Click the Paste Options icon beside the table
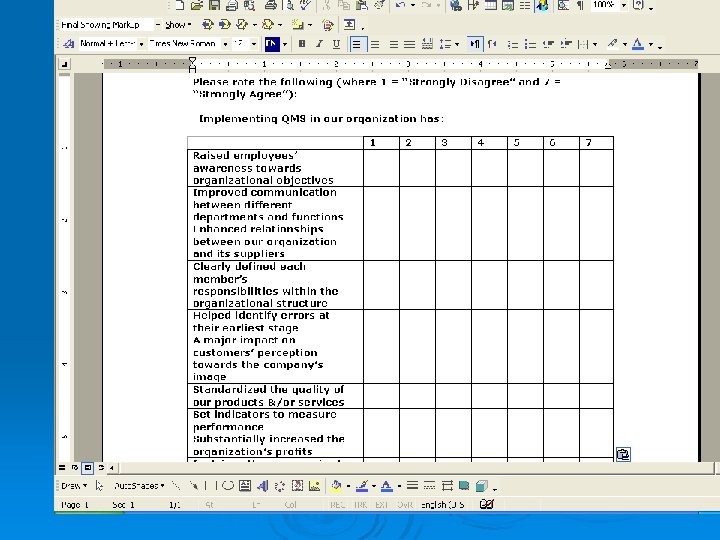The image size is (720, 540). (623, 455)
